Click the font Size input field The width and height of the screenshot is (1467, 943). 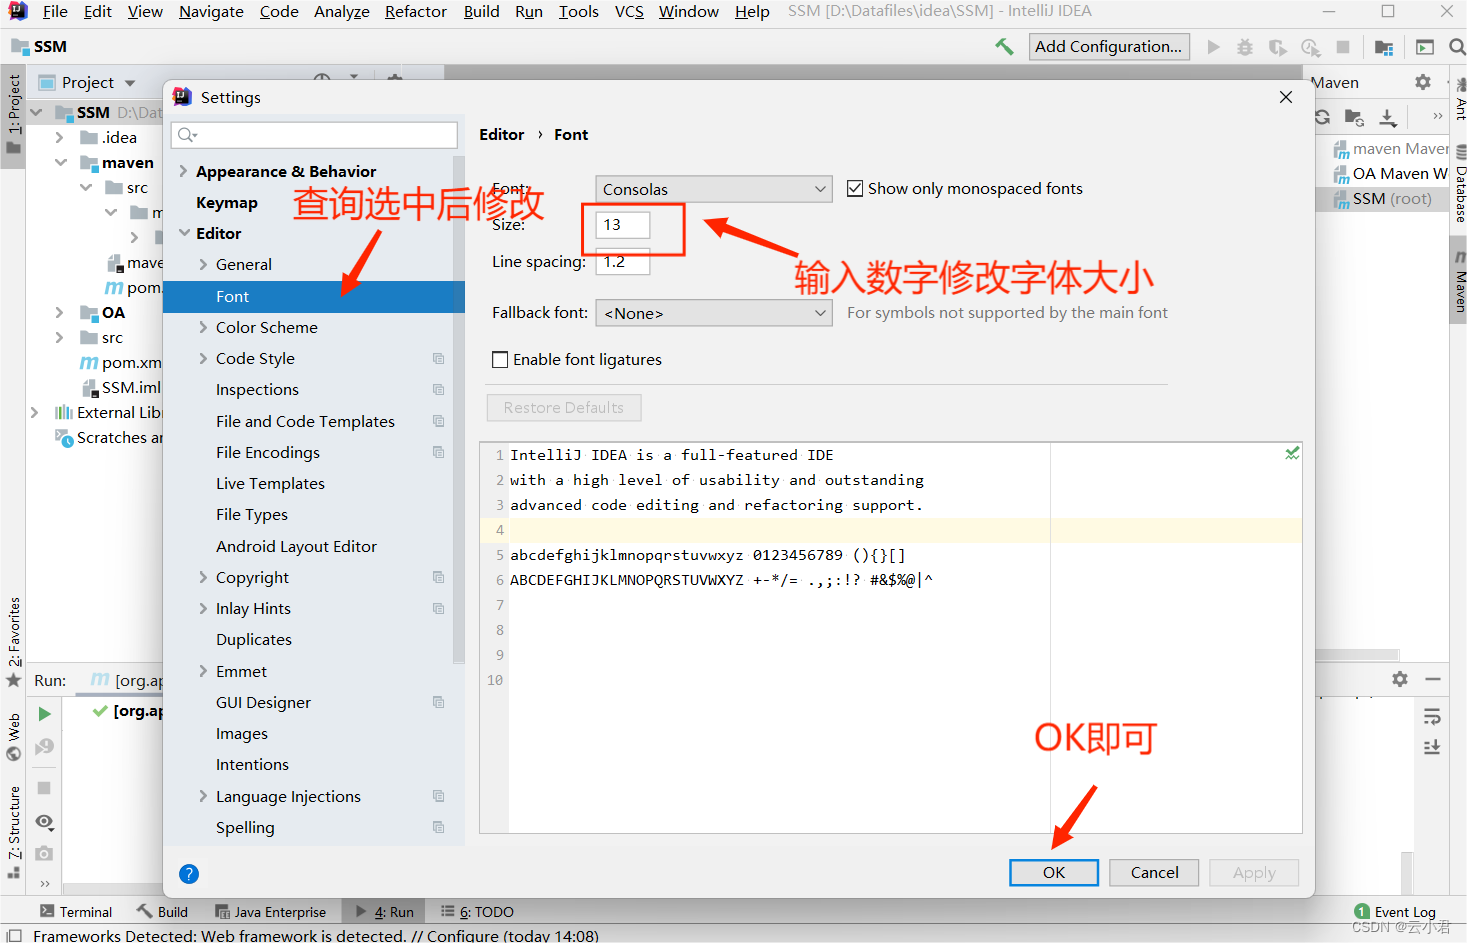click(623, 224)
